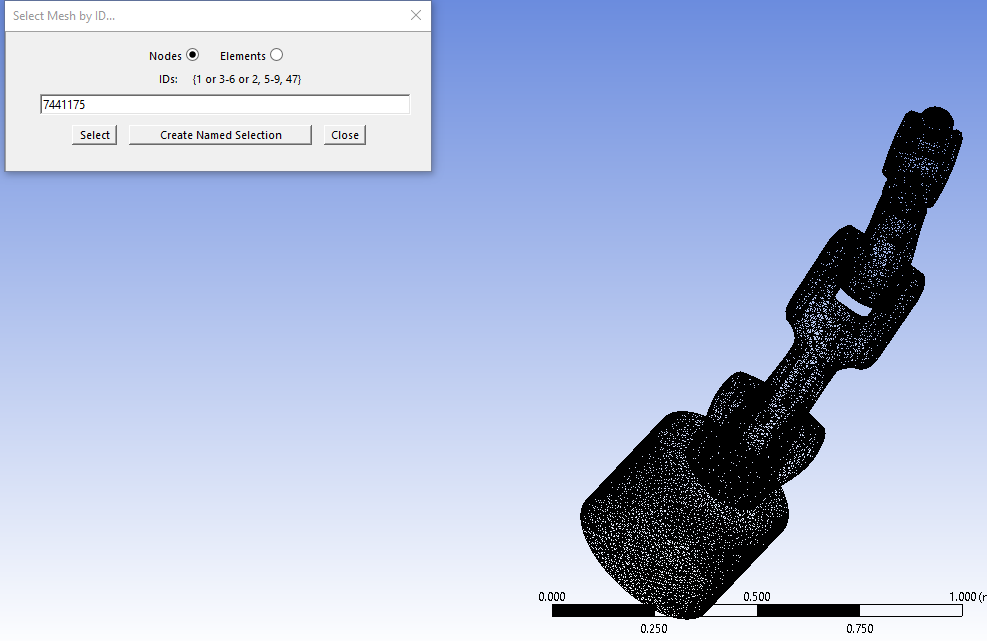The height and width of the screenshot is (641, 987).
Task: Click the 0.750 scale ruler label
Action: 859,628
